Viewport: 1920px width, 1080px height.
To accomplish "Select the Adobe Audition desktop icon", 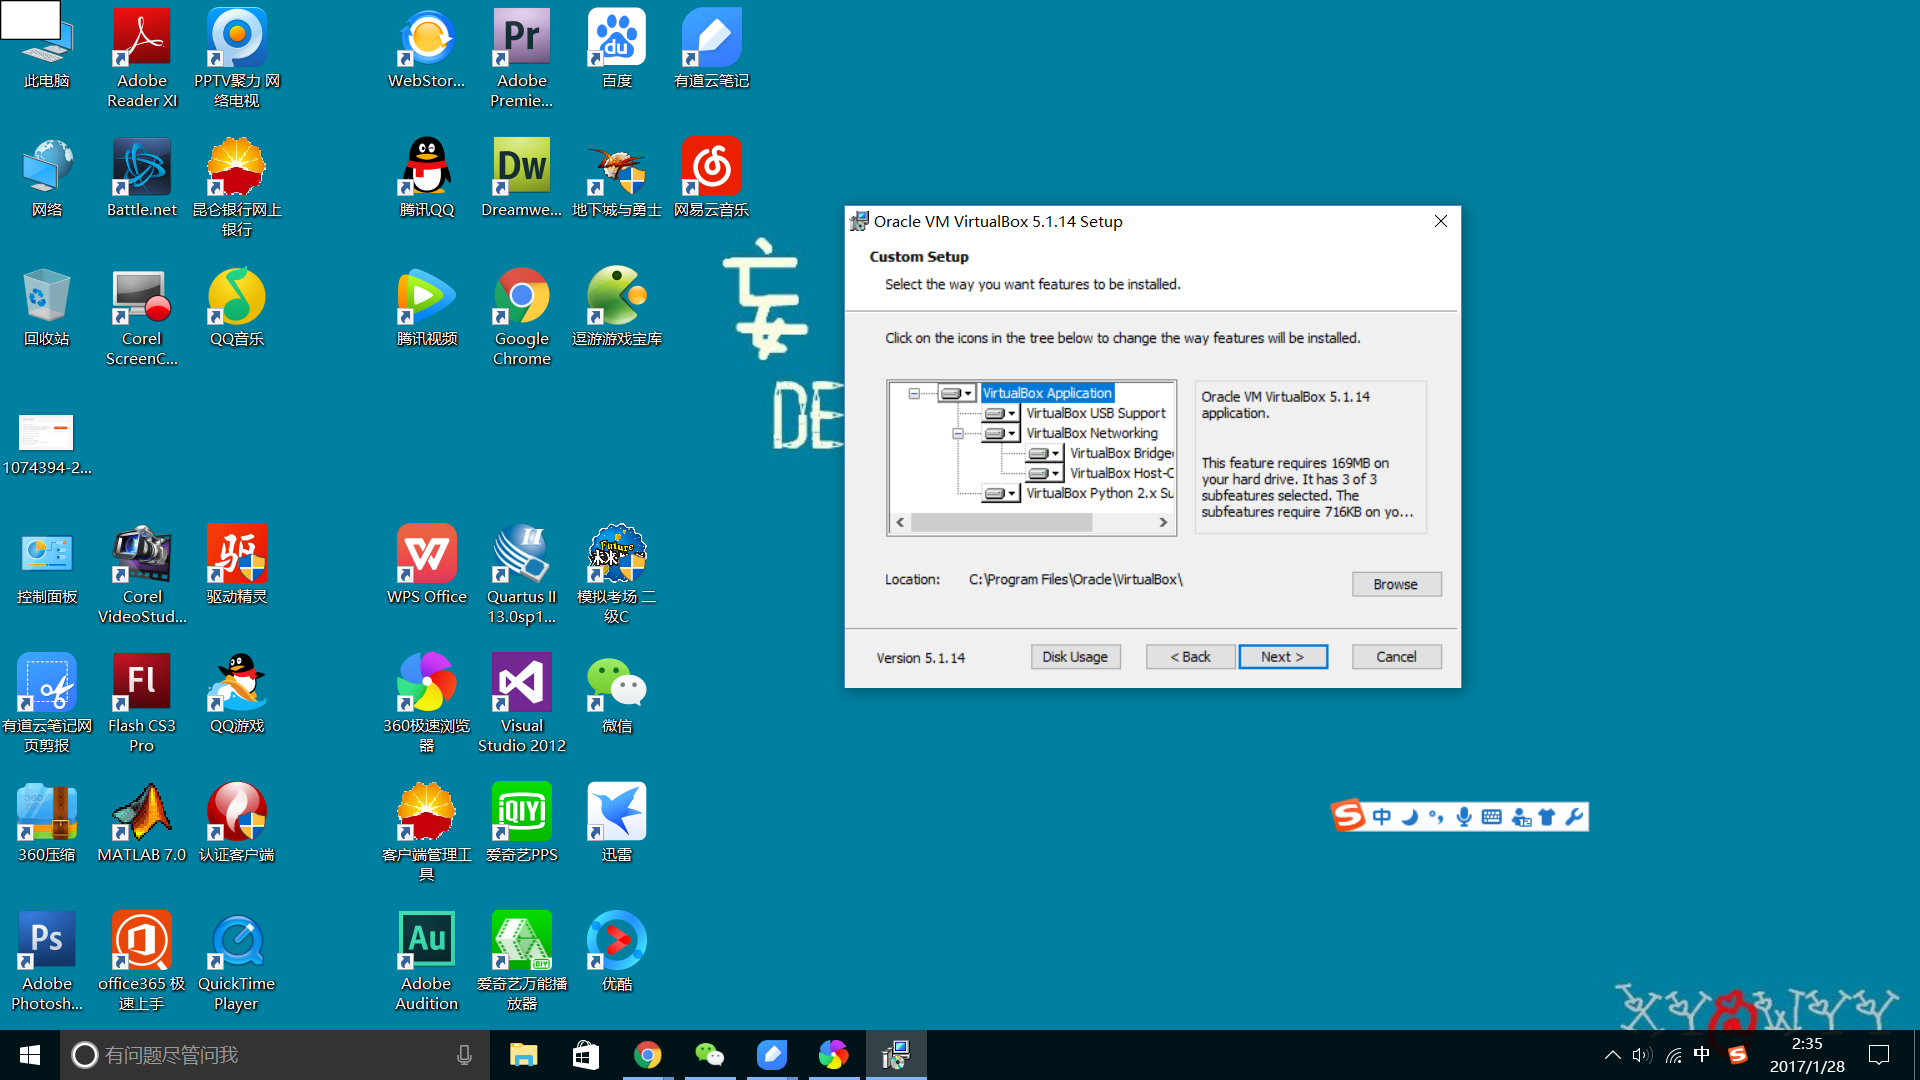I will (427, 962).
